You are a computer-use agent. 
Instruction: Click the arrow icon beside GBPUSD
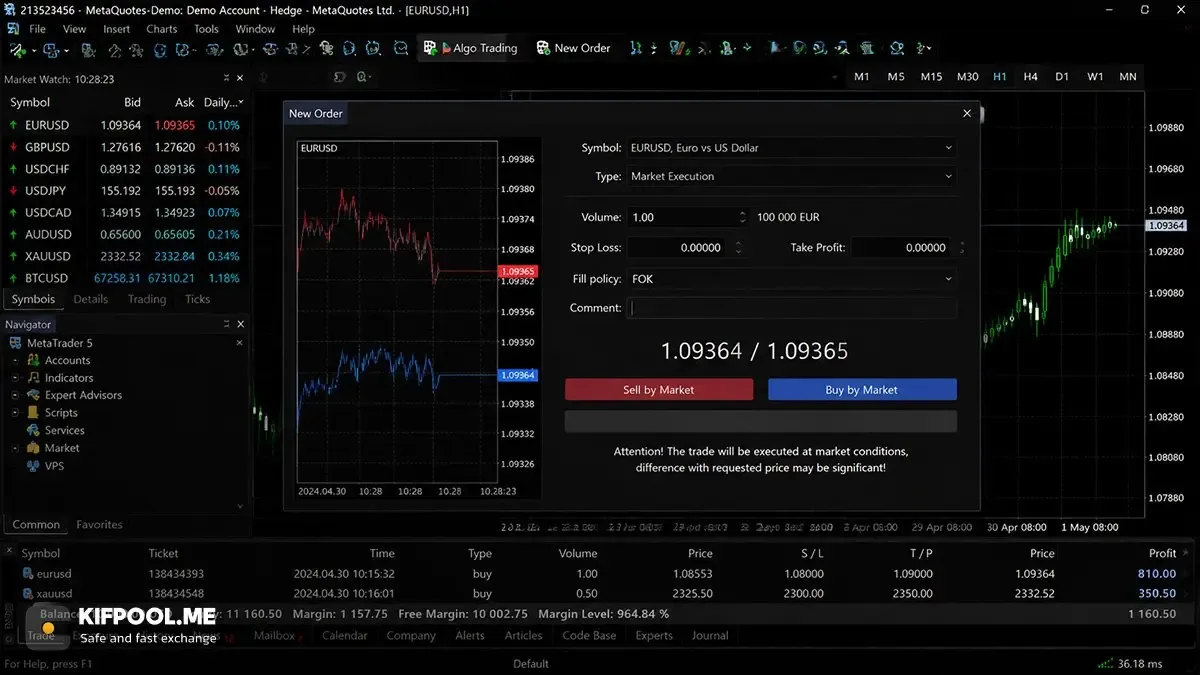[x=13, y=147]
